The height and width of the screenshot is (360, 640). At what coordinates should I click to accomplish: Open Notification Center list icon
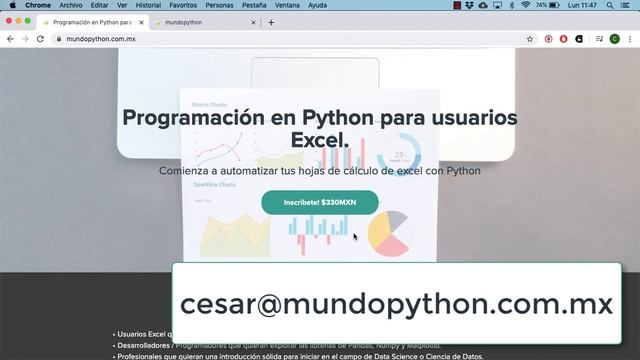click(x=625, y=5)
